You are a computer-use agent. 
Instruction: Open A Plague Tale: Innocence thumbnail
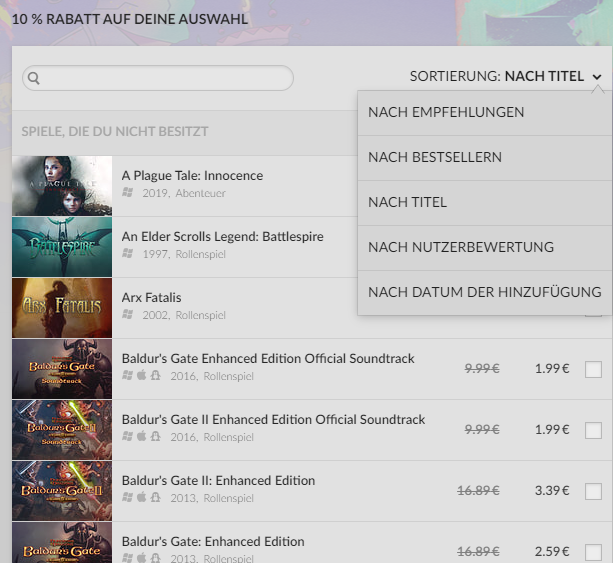click(62, 186)
